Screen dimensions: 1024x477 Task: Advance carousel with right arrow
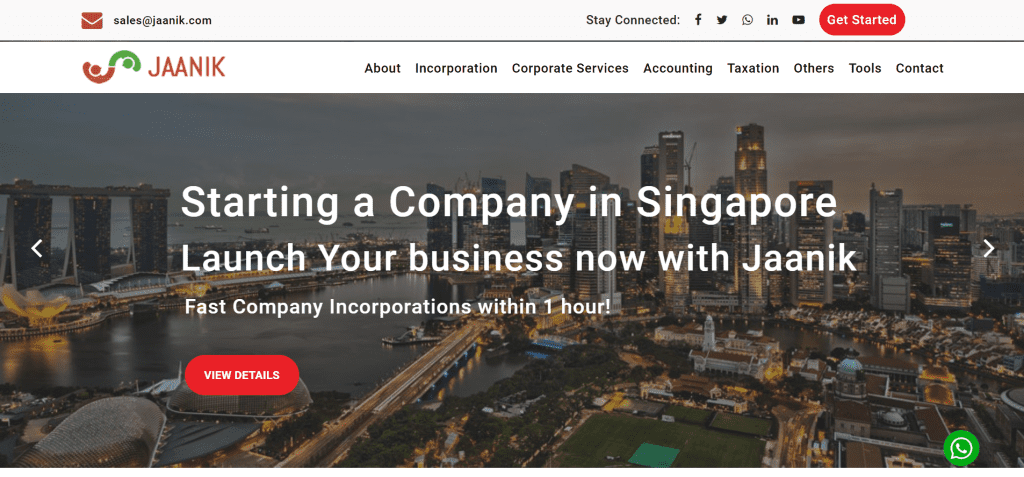pyautogui.click(x=989, y=248)
